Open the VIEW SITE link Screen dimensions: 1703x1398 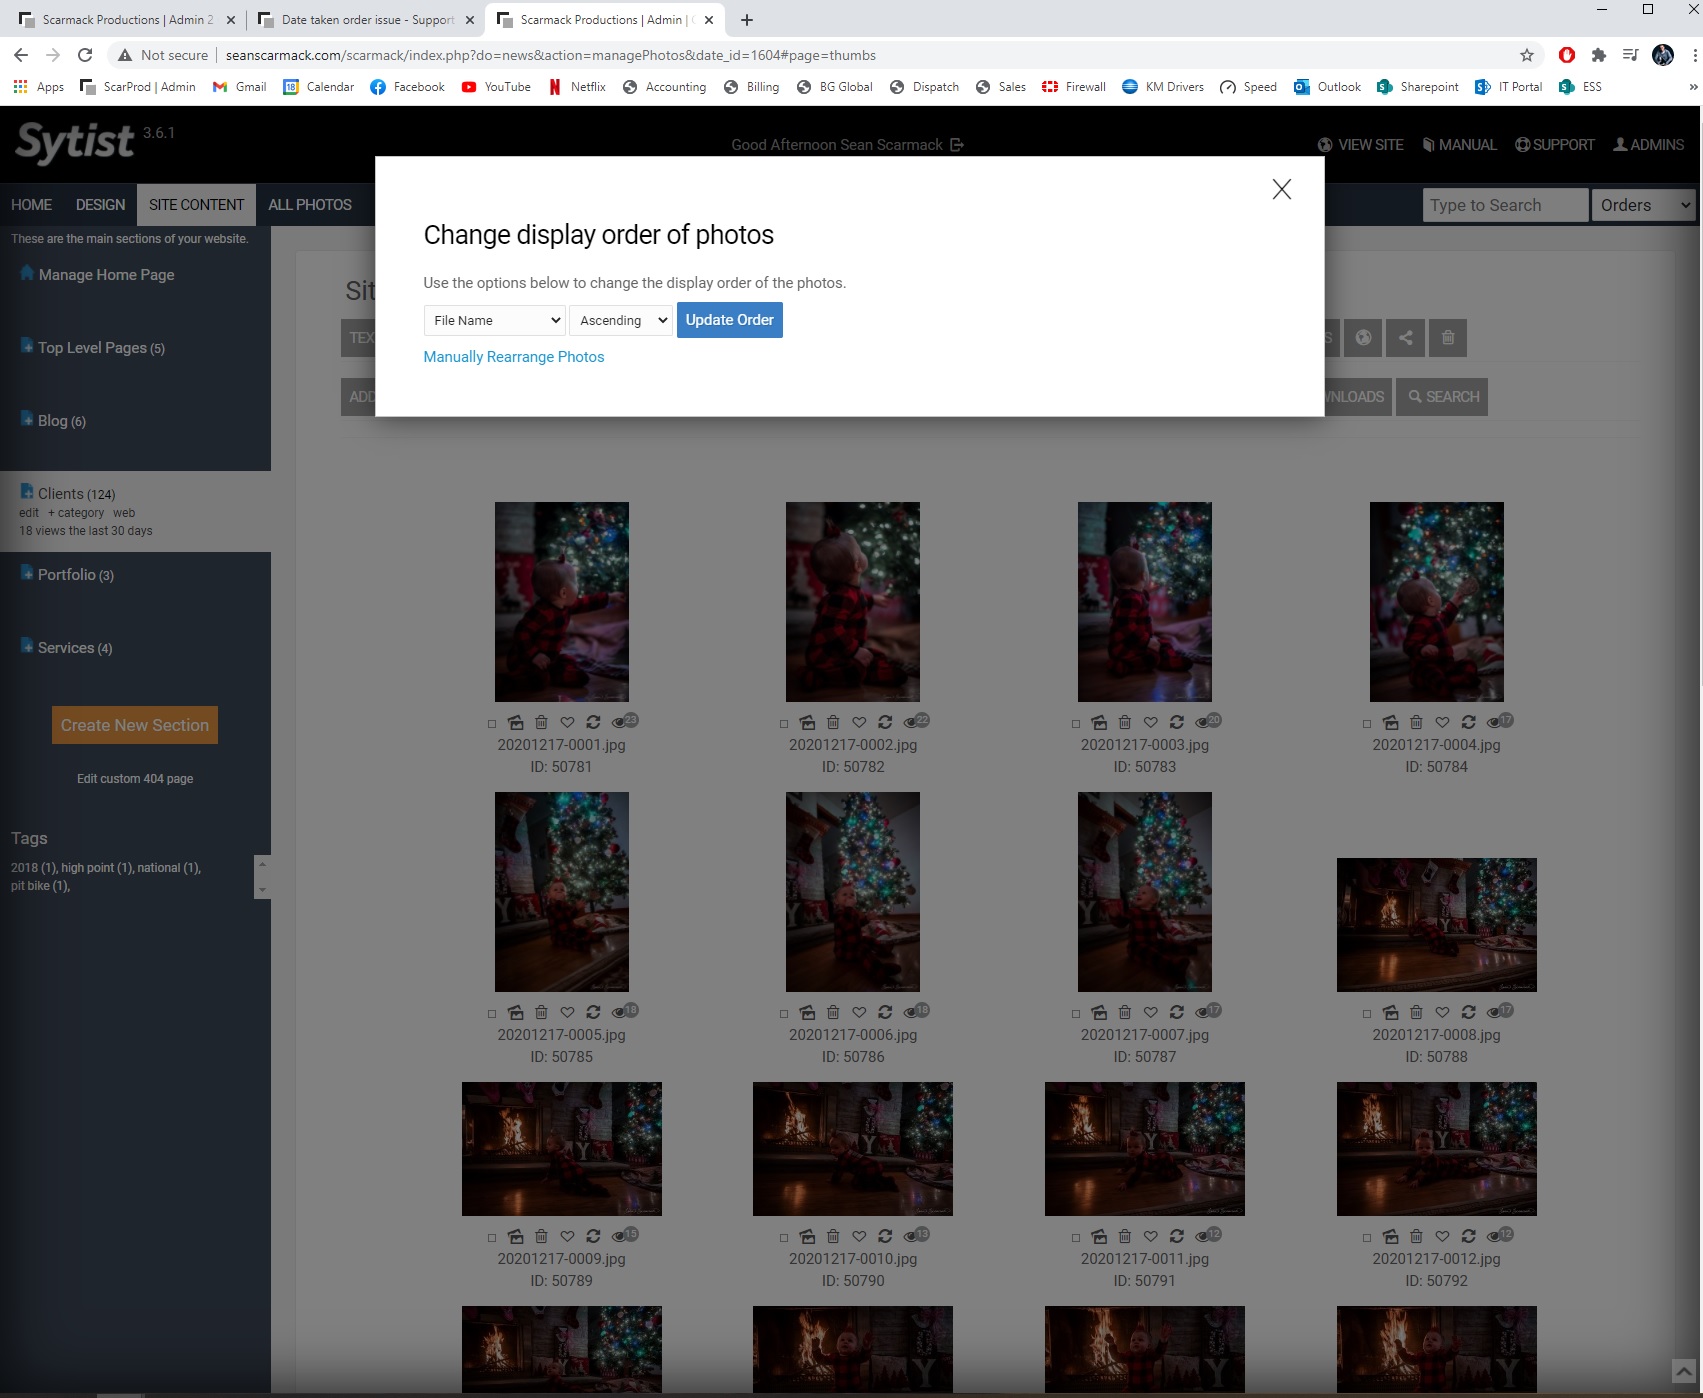tap(1361, 145)
